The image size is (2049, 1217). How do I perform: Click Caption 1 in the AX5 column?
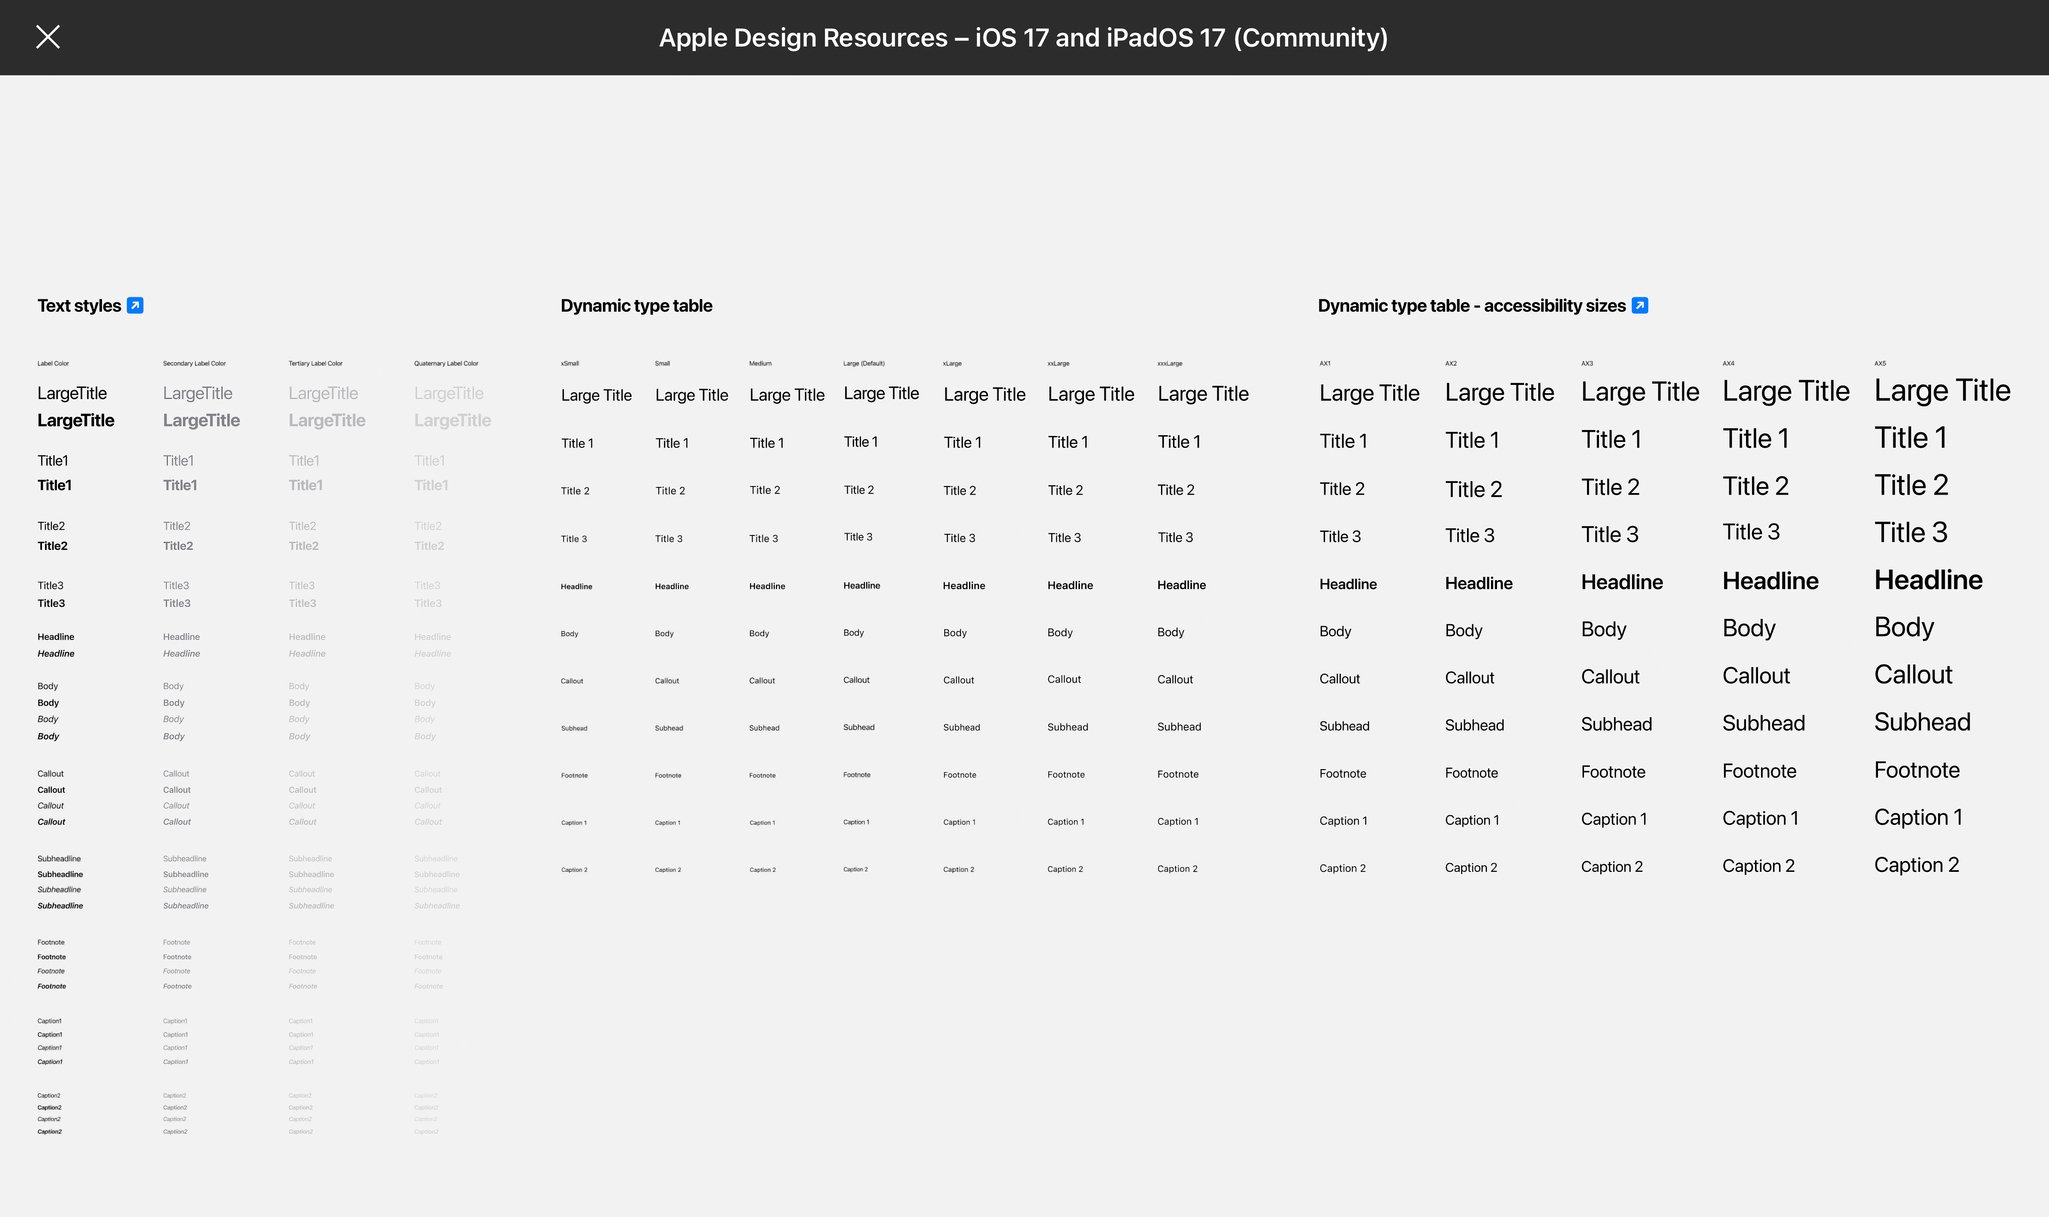click(x=1918, y=818)
